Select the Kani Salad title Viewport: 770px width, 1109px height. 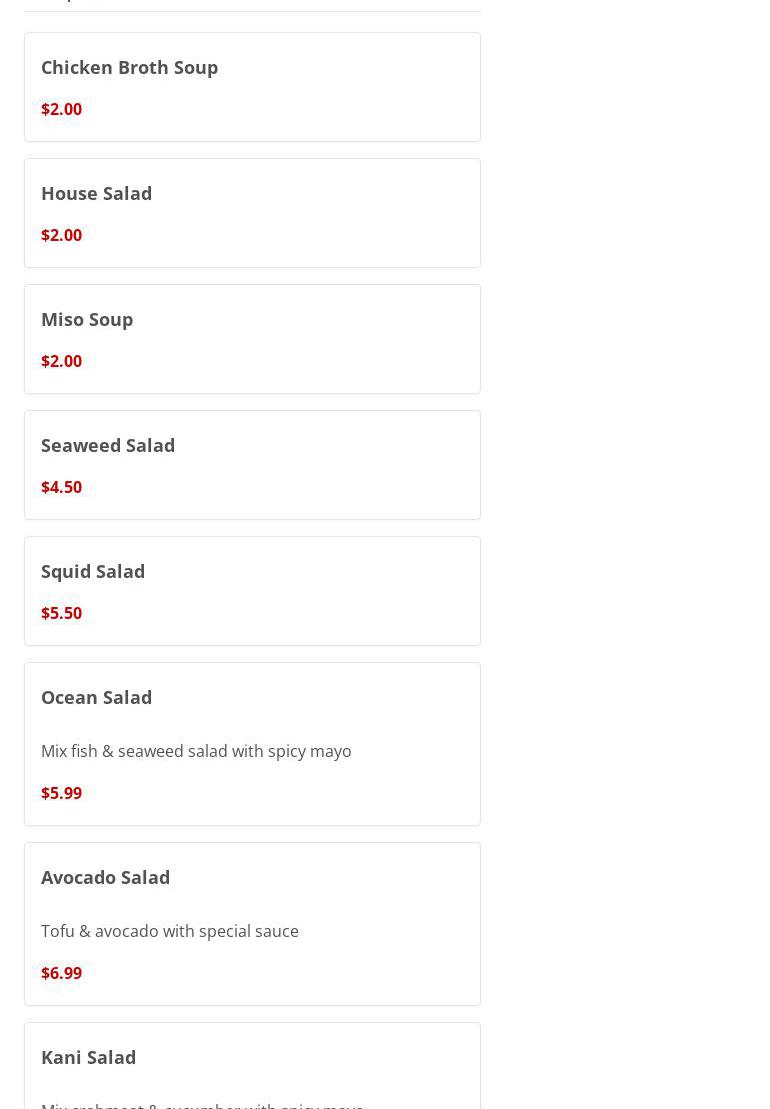pyautogui.click(x=88, y=1057)
